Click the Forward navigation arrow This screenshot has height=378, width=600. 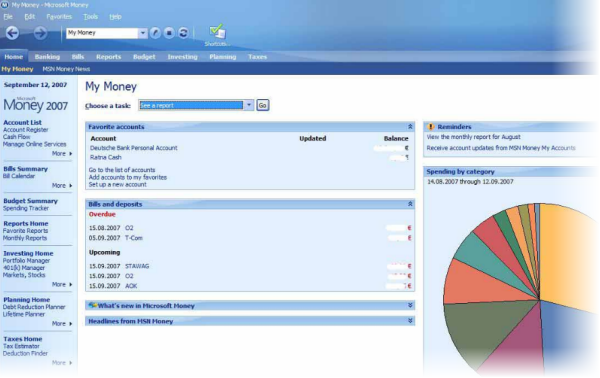(x=40, y=33)
